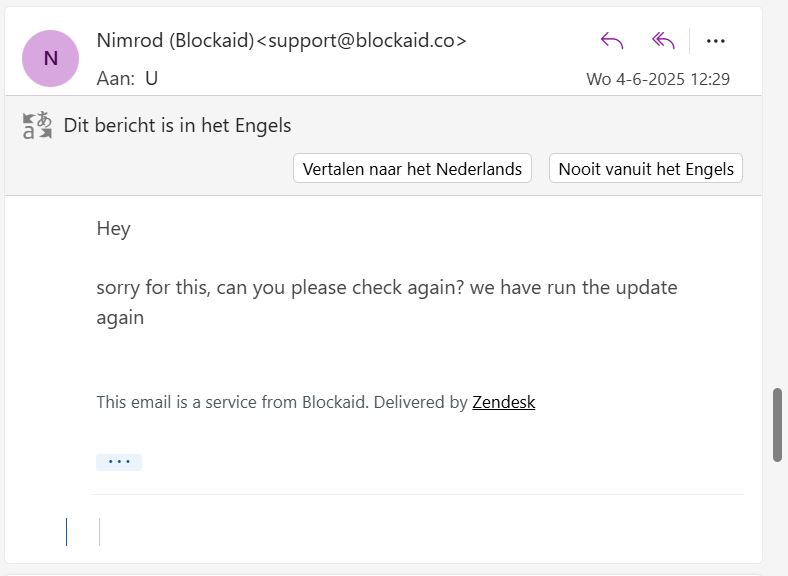The width and height of the screenshot is (788, 576).
Task: Click the Reply all double-arrow icon
Action: [663, 41]
